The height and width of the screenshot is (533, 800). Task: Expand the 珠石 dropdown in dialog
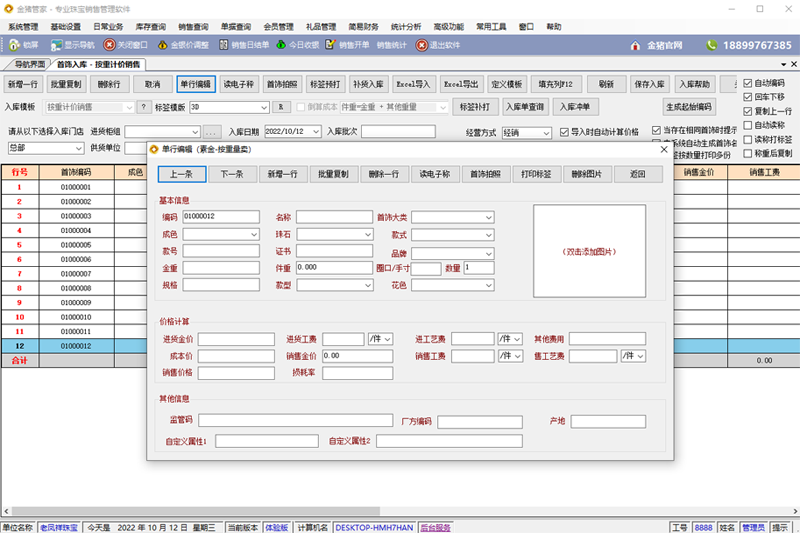coord(368,235)
